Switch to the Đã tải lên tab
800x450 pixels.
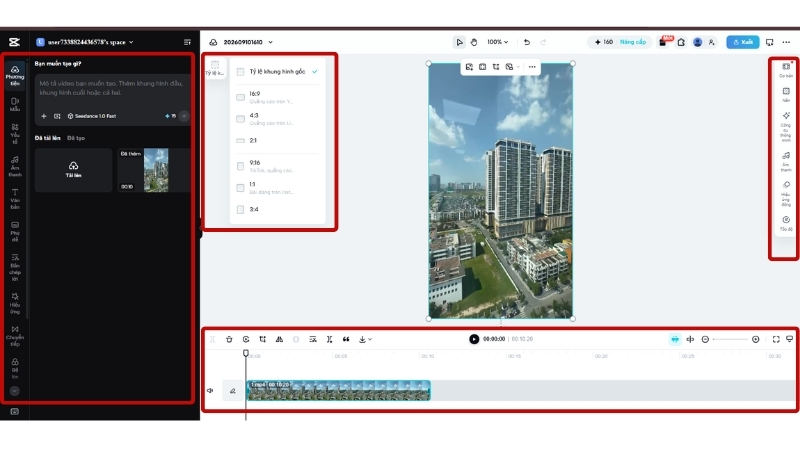pyautogui.click(x=47, y=138)
